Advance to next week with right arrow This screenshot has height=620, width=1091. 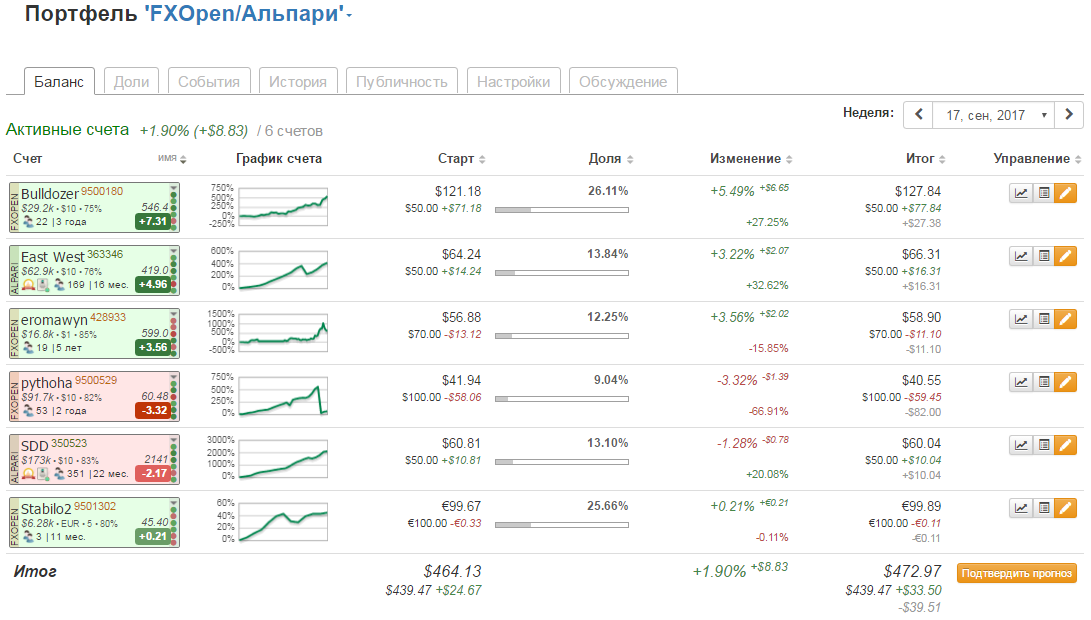[x=1070, y=115]
